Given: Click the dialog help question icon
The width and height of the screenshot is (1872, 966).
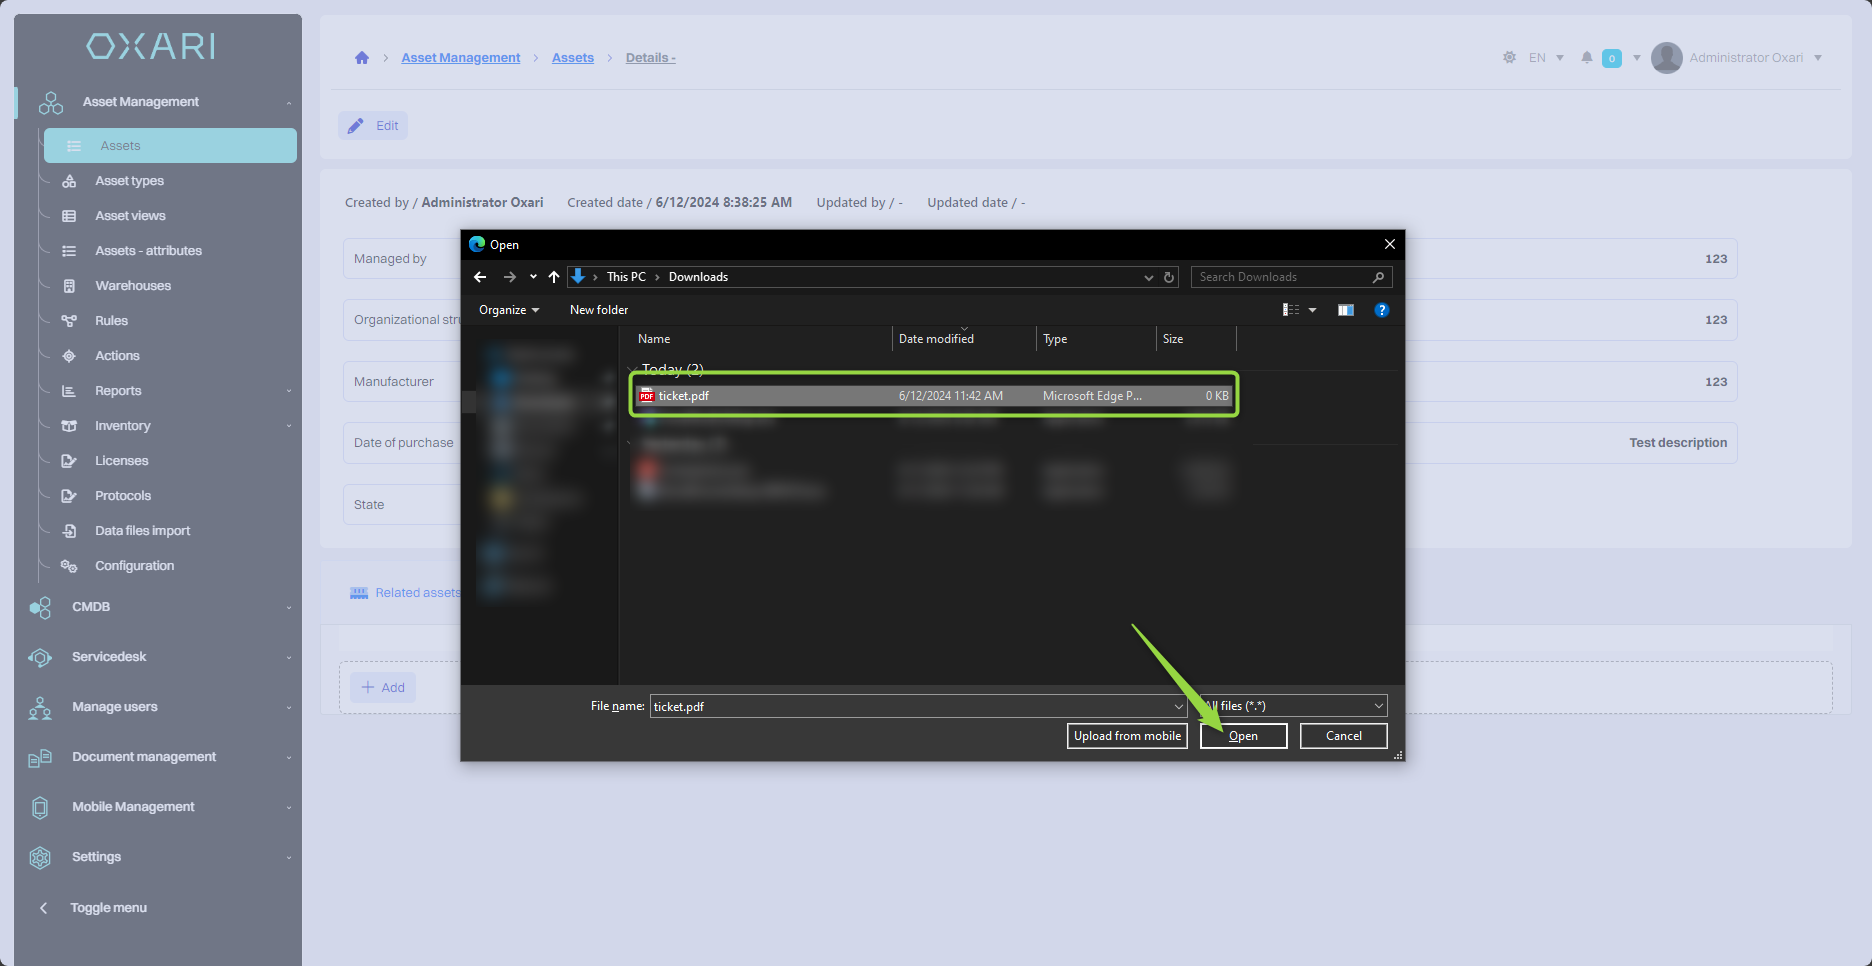Looking at the screenshot, I should click(1381, 310).
